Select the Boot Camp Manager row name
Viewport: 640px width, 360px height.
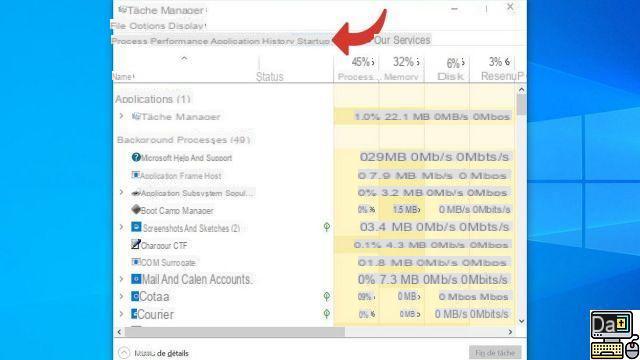tap(177, 211)
